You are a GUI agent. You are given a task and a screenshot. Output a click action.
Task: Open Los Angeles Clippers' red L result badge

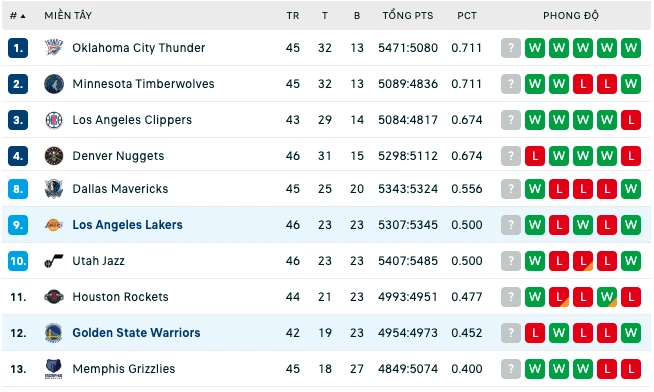pos(631,120)
